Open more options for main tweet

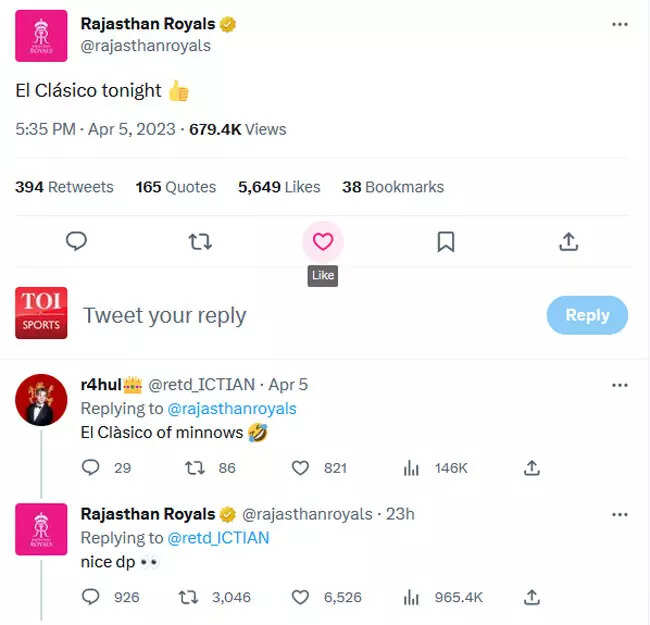[x=620, y=22]
